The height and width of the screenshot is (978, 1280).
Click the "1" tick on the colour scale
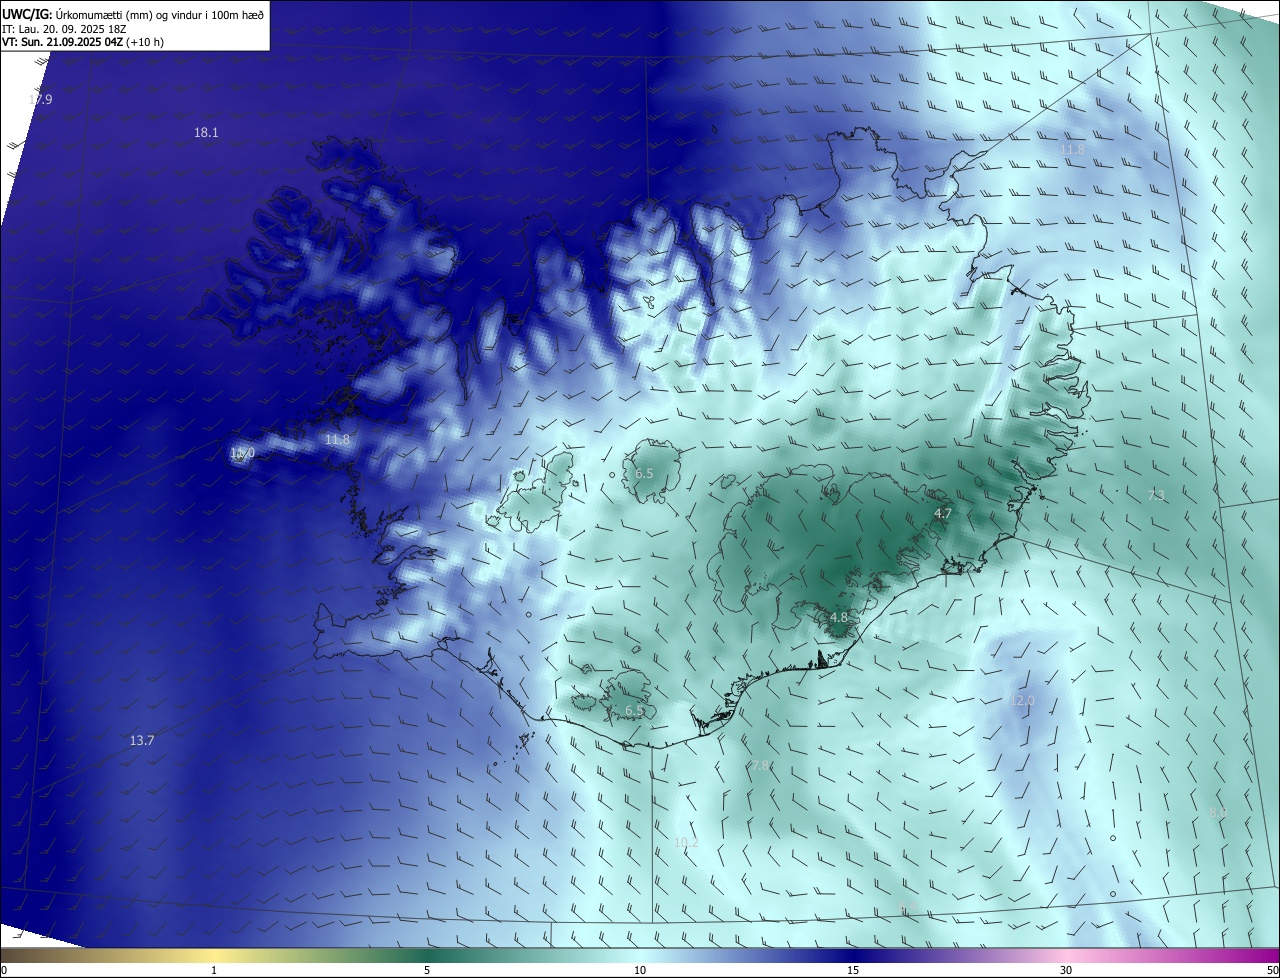(214, 970)
